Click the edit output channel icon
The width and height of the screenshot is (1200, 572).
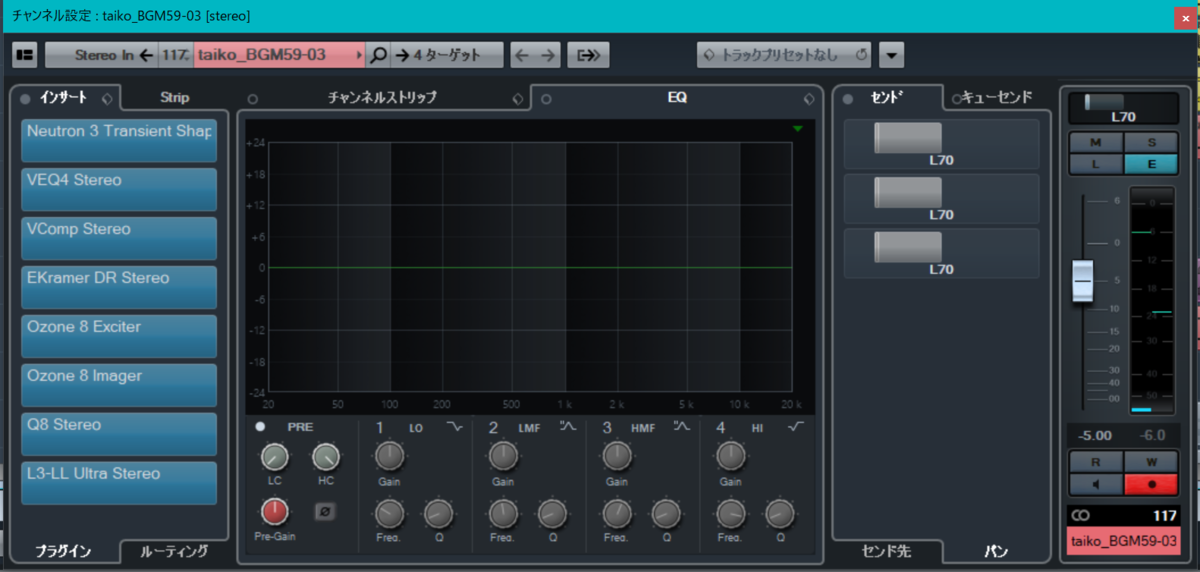pyautogui.click(x=588, y=55)
